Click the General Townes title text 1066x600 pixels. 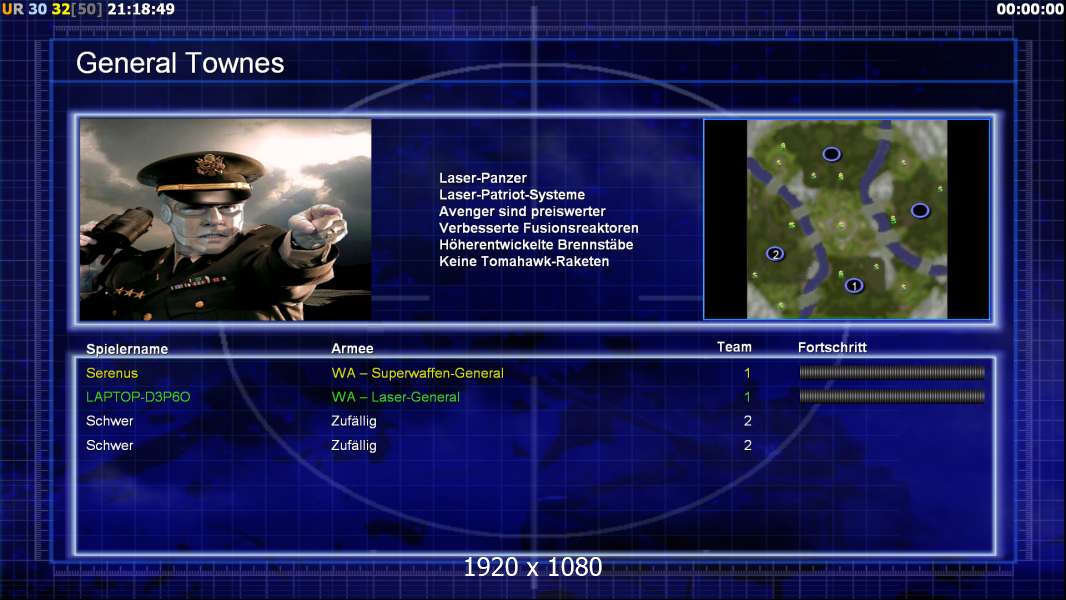180,63
